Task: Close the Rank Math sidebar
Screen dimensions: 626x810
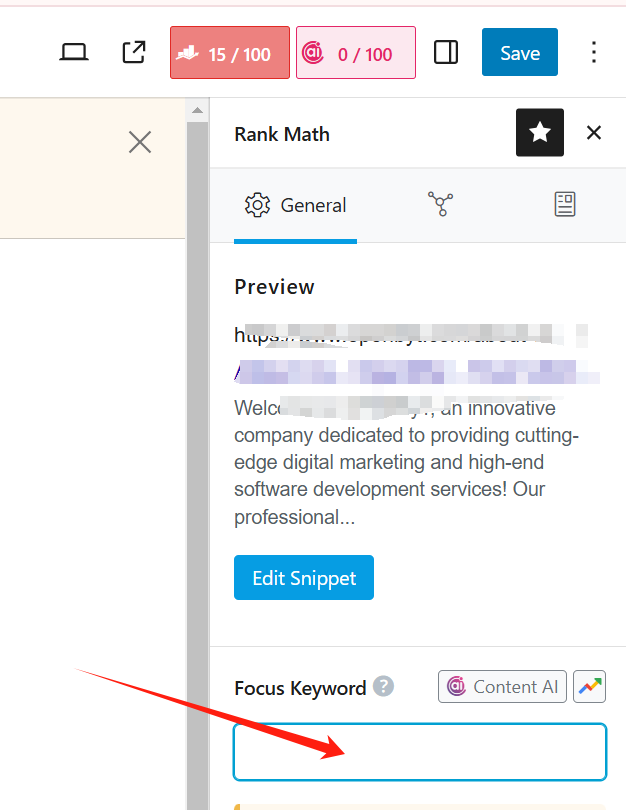Action: point(594,132)
